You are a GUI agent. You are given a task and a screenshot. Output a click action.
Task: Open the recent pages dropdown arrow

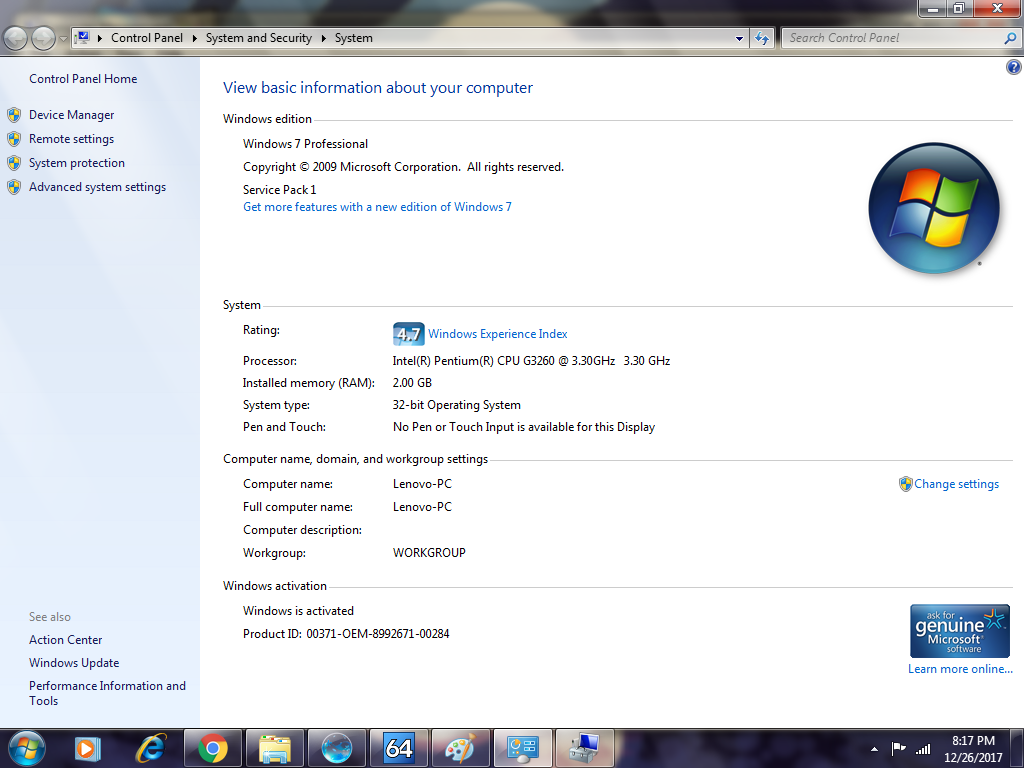coord(64,38)
